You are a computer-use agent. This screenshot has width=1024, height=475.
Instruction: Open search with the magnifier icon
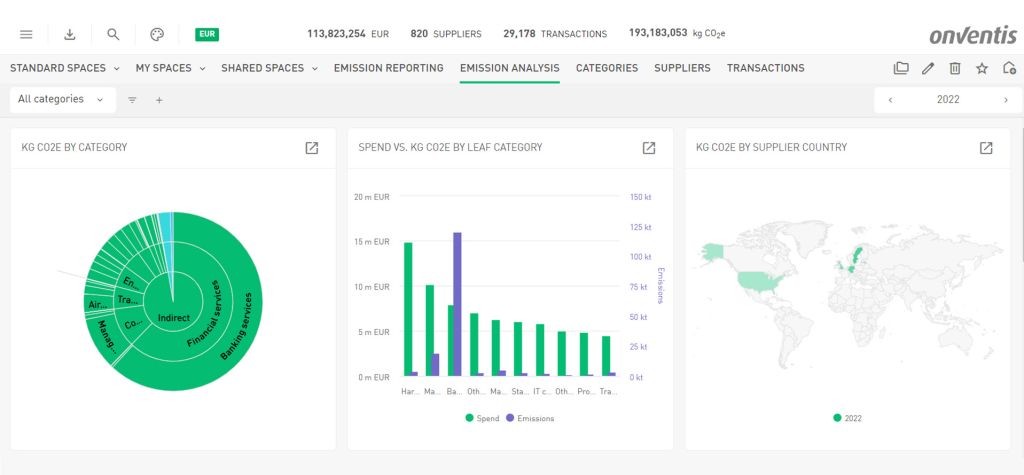(113, 34)
